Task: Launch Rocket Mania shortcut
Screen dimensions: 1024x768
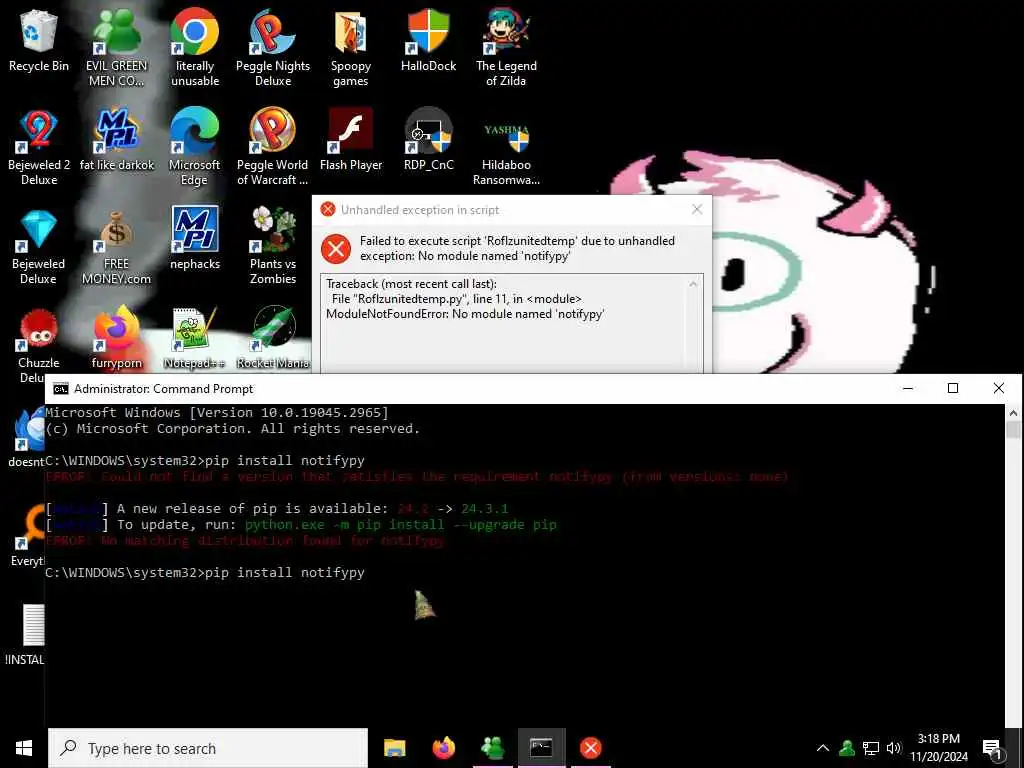Action: pyautogui.click(x=273, y=338)
